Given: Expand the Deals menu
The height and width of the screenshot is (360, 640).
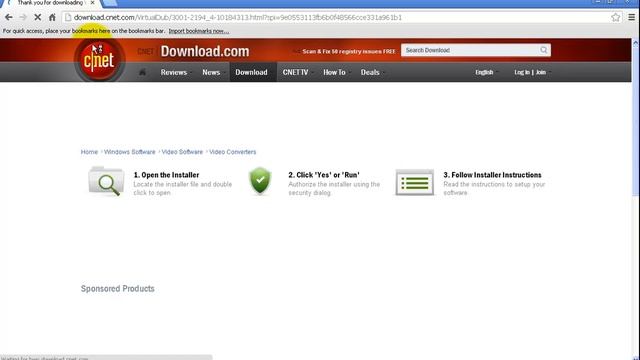Looking at the screenshot, I should (372, 72).
